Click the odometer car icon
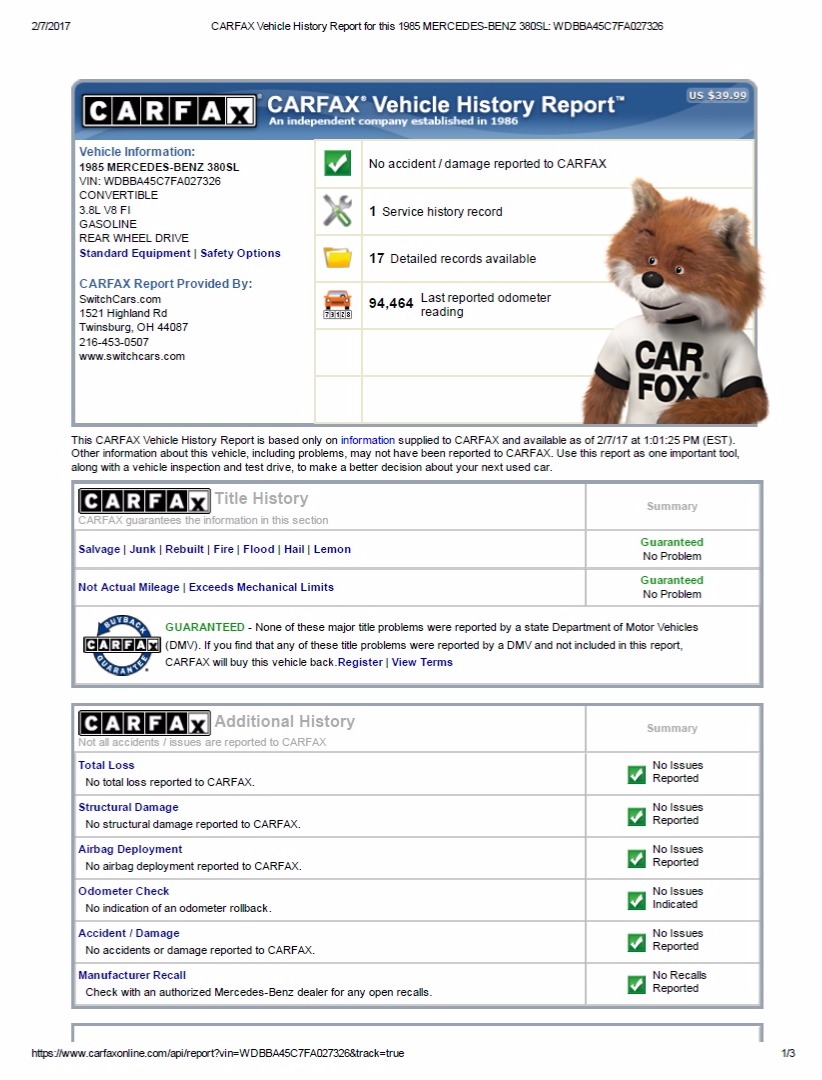Image resolution: width=822 pixels, height=1080 pixels. [x=338, y=304]
